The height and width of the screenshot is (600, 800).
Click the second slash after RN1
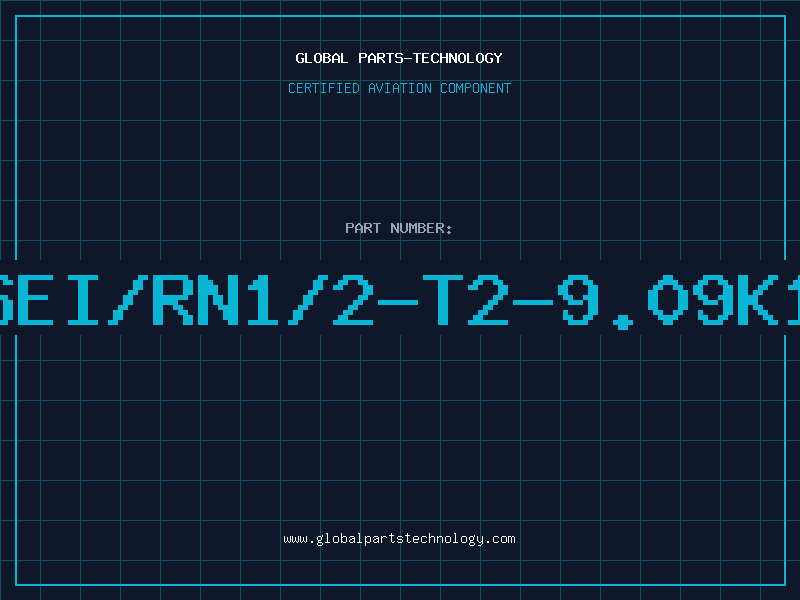coord(308,299)
